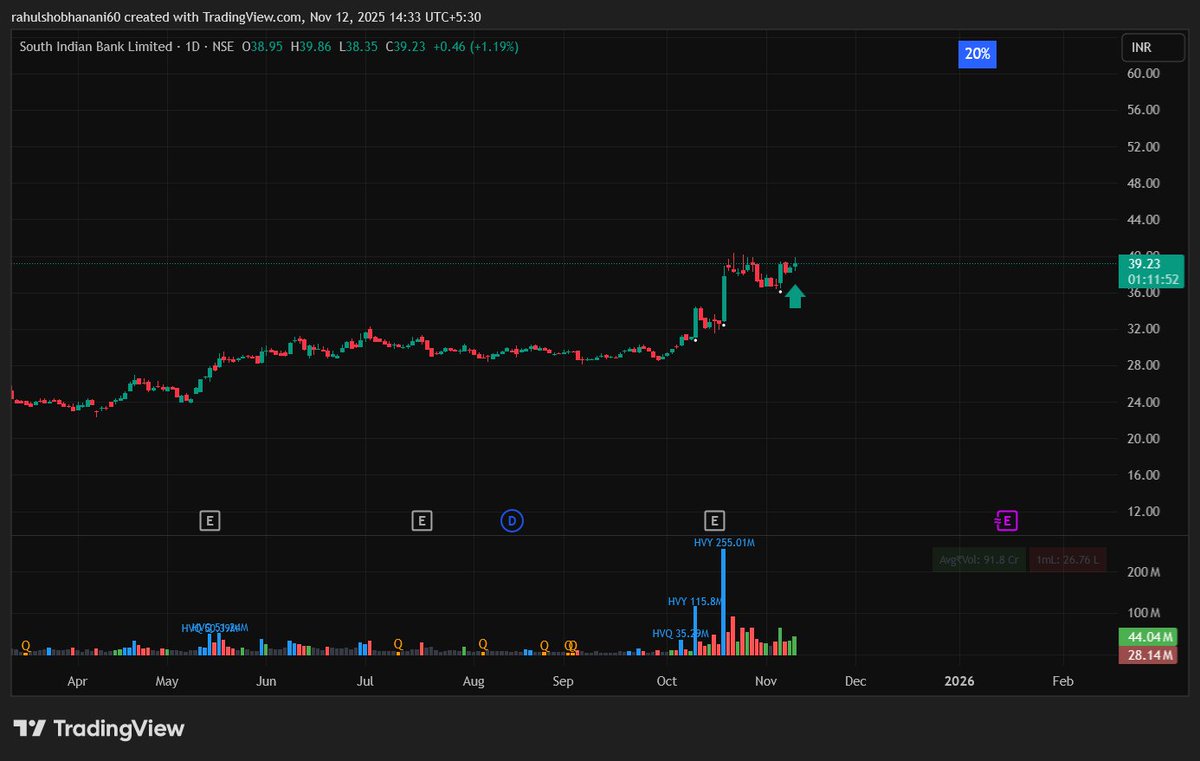Click the +0.46 (+1.19%) change value

coord(476,47)
